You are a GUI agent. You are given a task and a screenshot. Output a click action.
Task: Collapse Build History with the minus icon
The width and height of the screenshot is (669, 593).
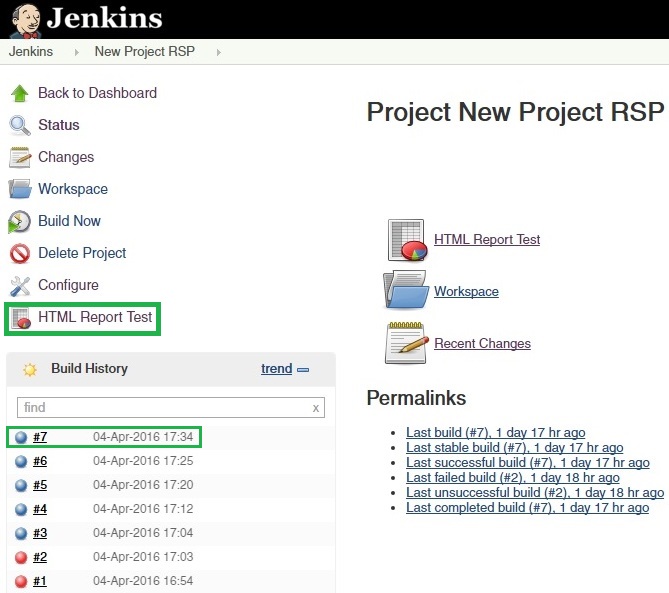point(303,370)
